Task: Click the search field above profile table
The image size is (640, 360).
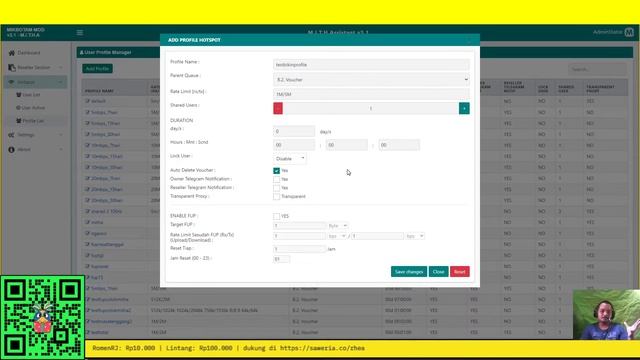Action: point(597,69)
